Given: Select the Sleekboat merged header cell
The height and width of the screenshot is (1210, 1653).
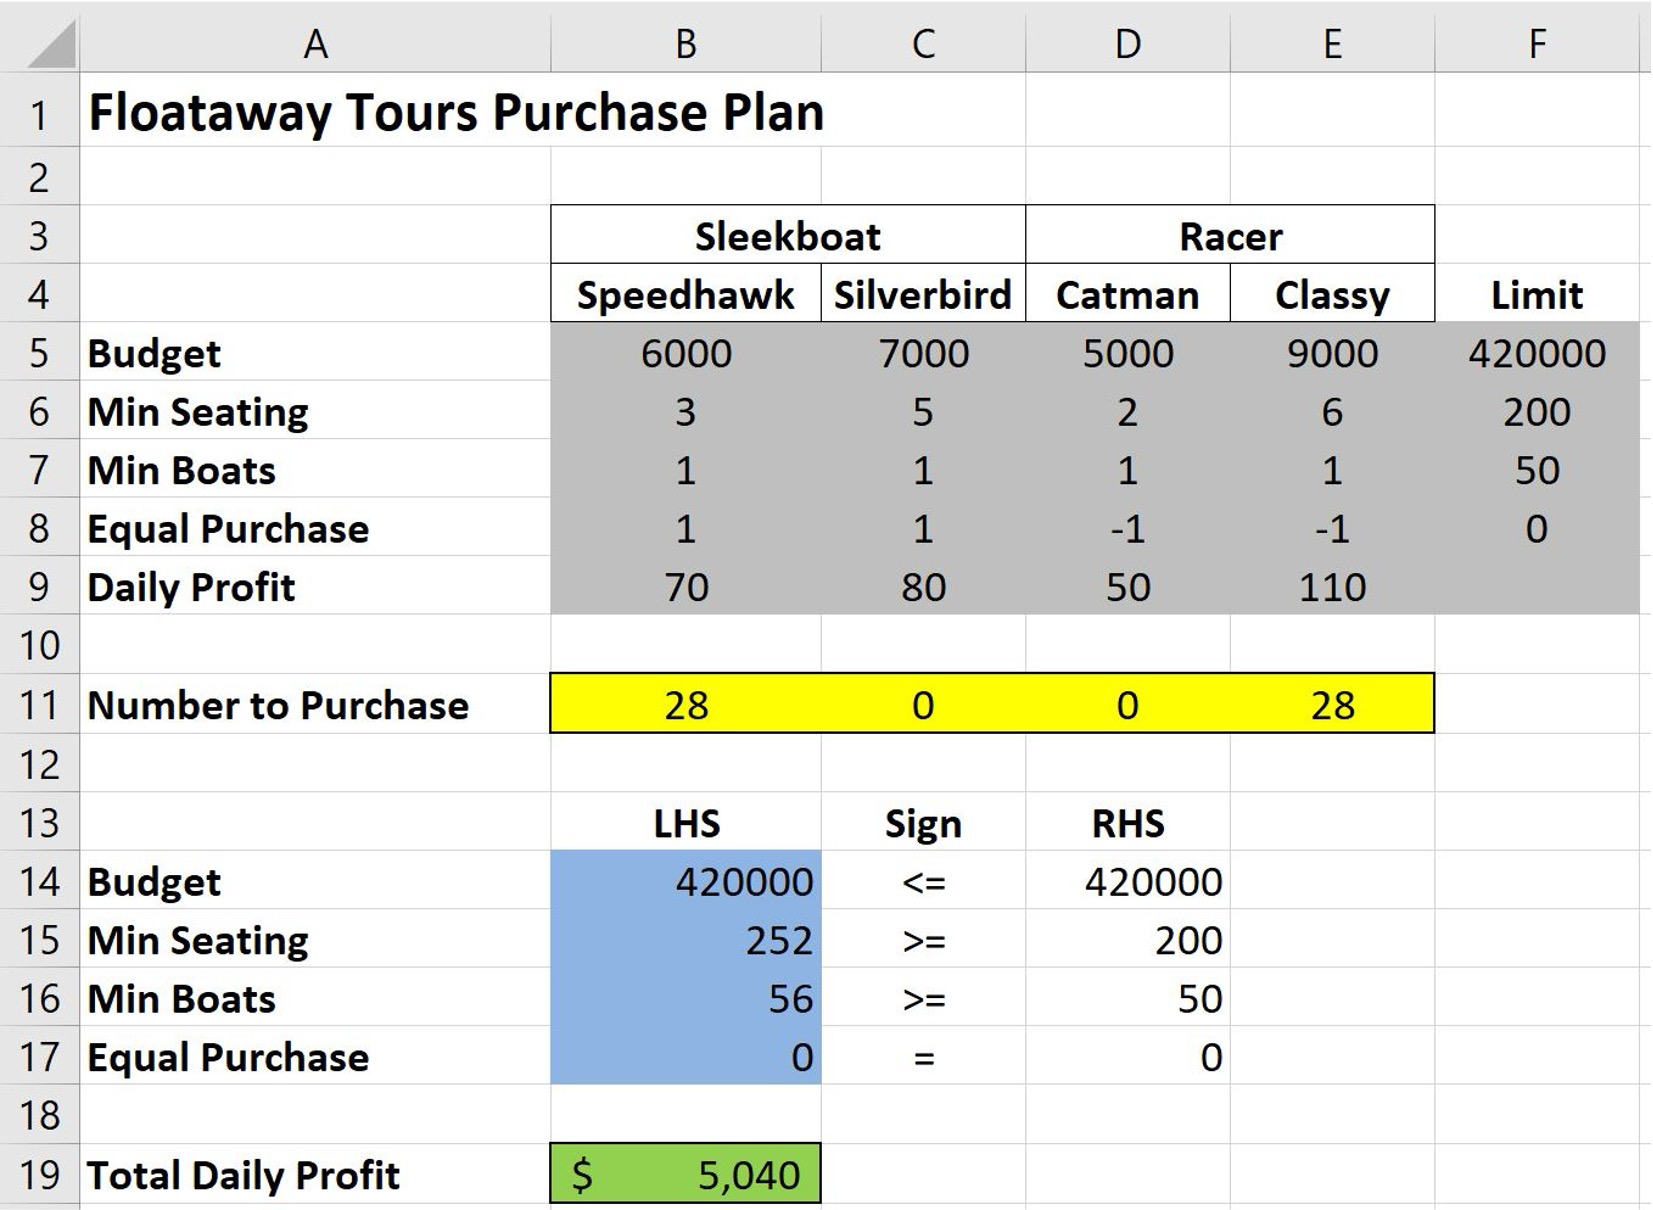Looking at the screenshot, I should pyautogui.click(x=787, y=235).
